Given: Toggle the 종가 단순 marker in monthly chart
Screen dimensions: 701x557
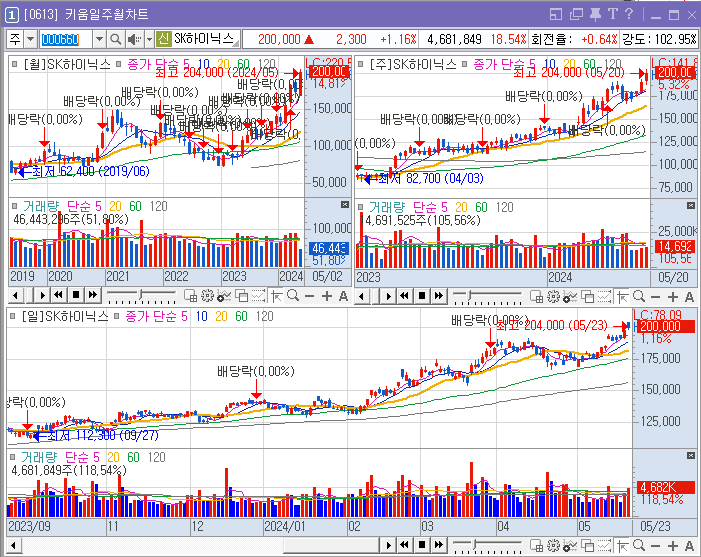Looking at the screenshot, I should [x=118, y=64].
